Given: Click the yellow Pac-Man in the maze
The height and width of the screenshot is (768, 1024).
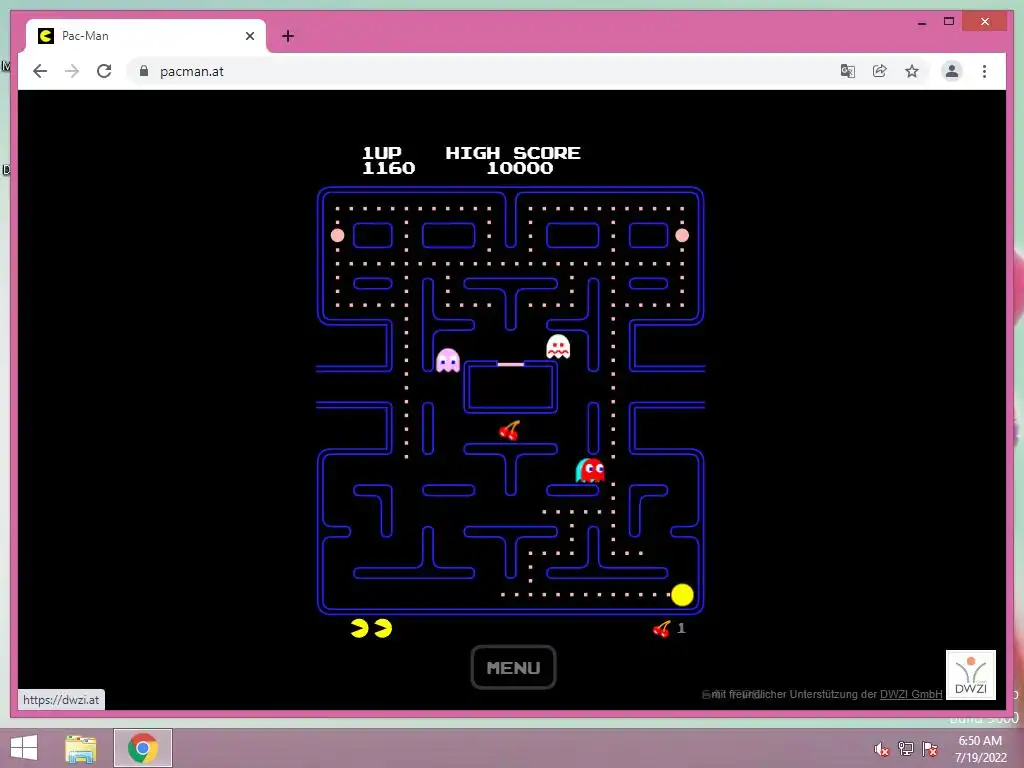Looking at the screenshot, I should tap(682, 595).
